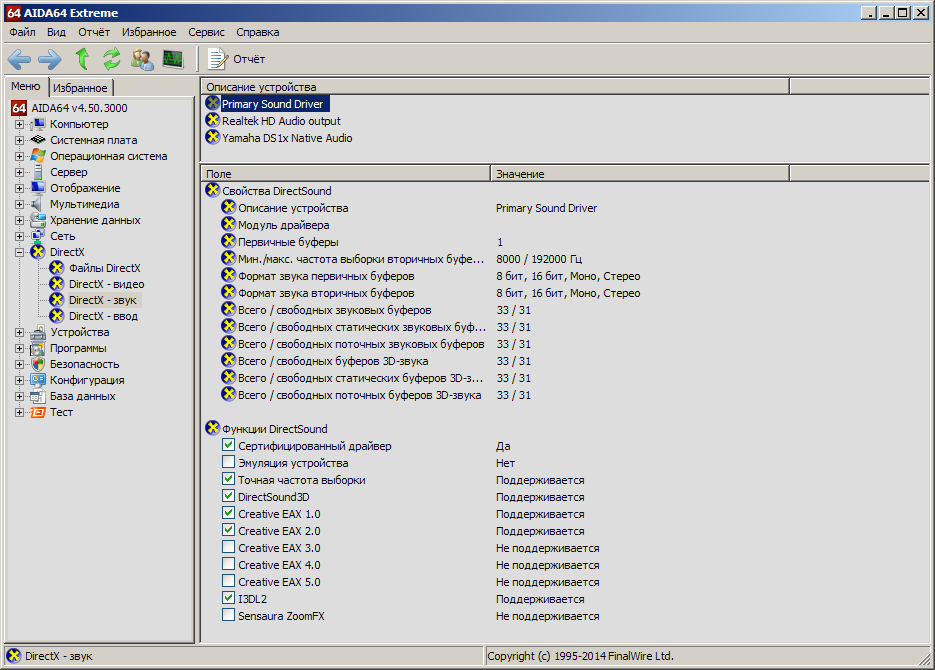Toggle Точная частота выборки checkbox

point(228,479)
